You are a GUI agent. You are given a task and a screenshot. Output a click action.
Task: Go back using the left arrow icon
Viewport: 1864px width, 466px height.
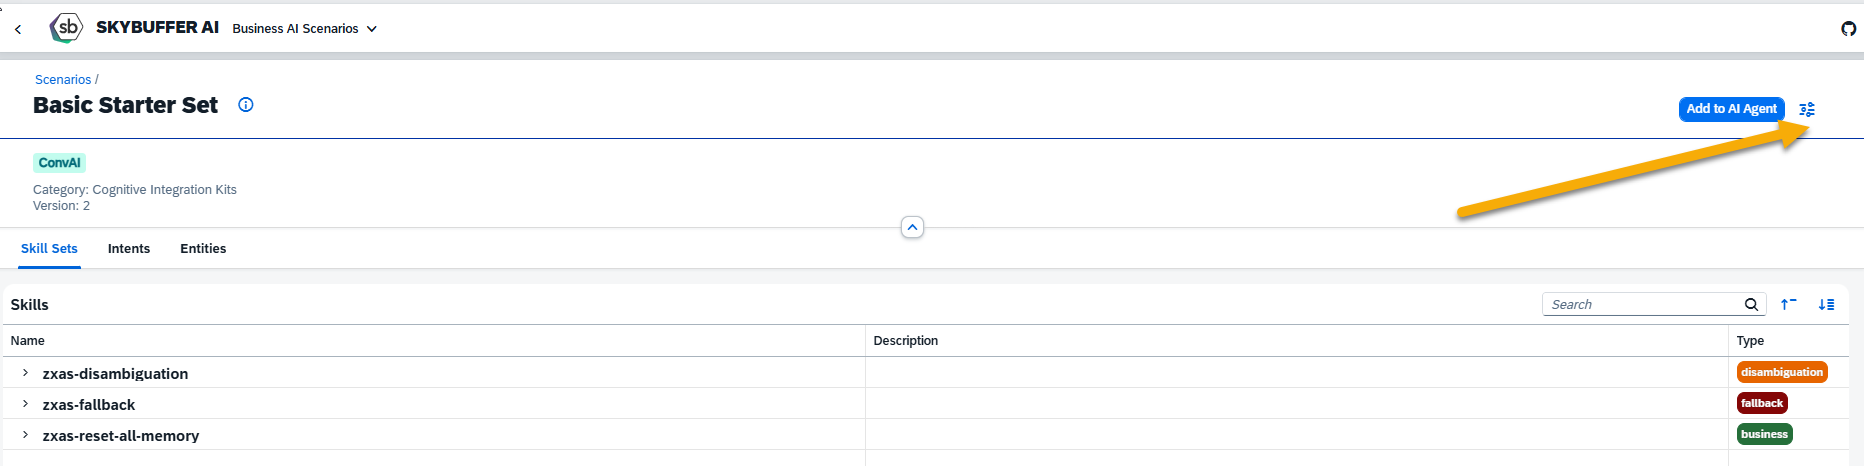click(x=18, y=29)
